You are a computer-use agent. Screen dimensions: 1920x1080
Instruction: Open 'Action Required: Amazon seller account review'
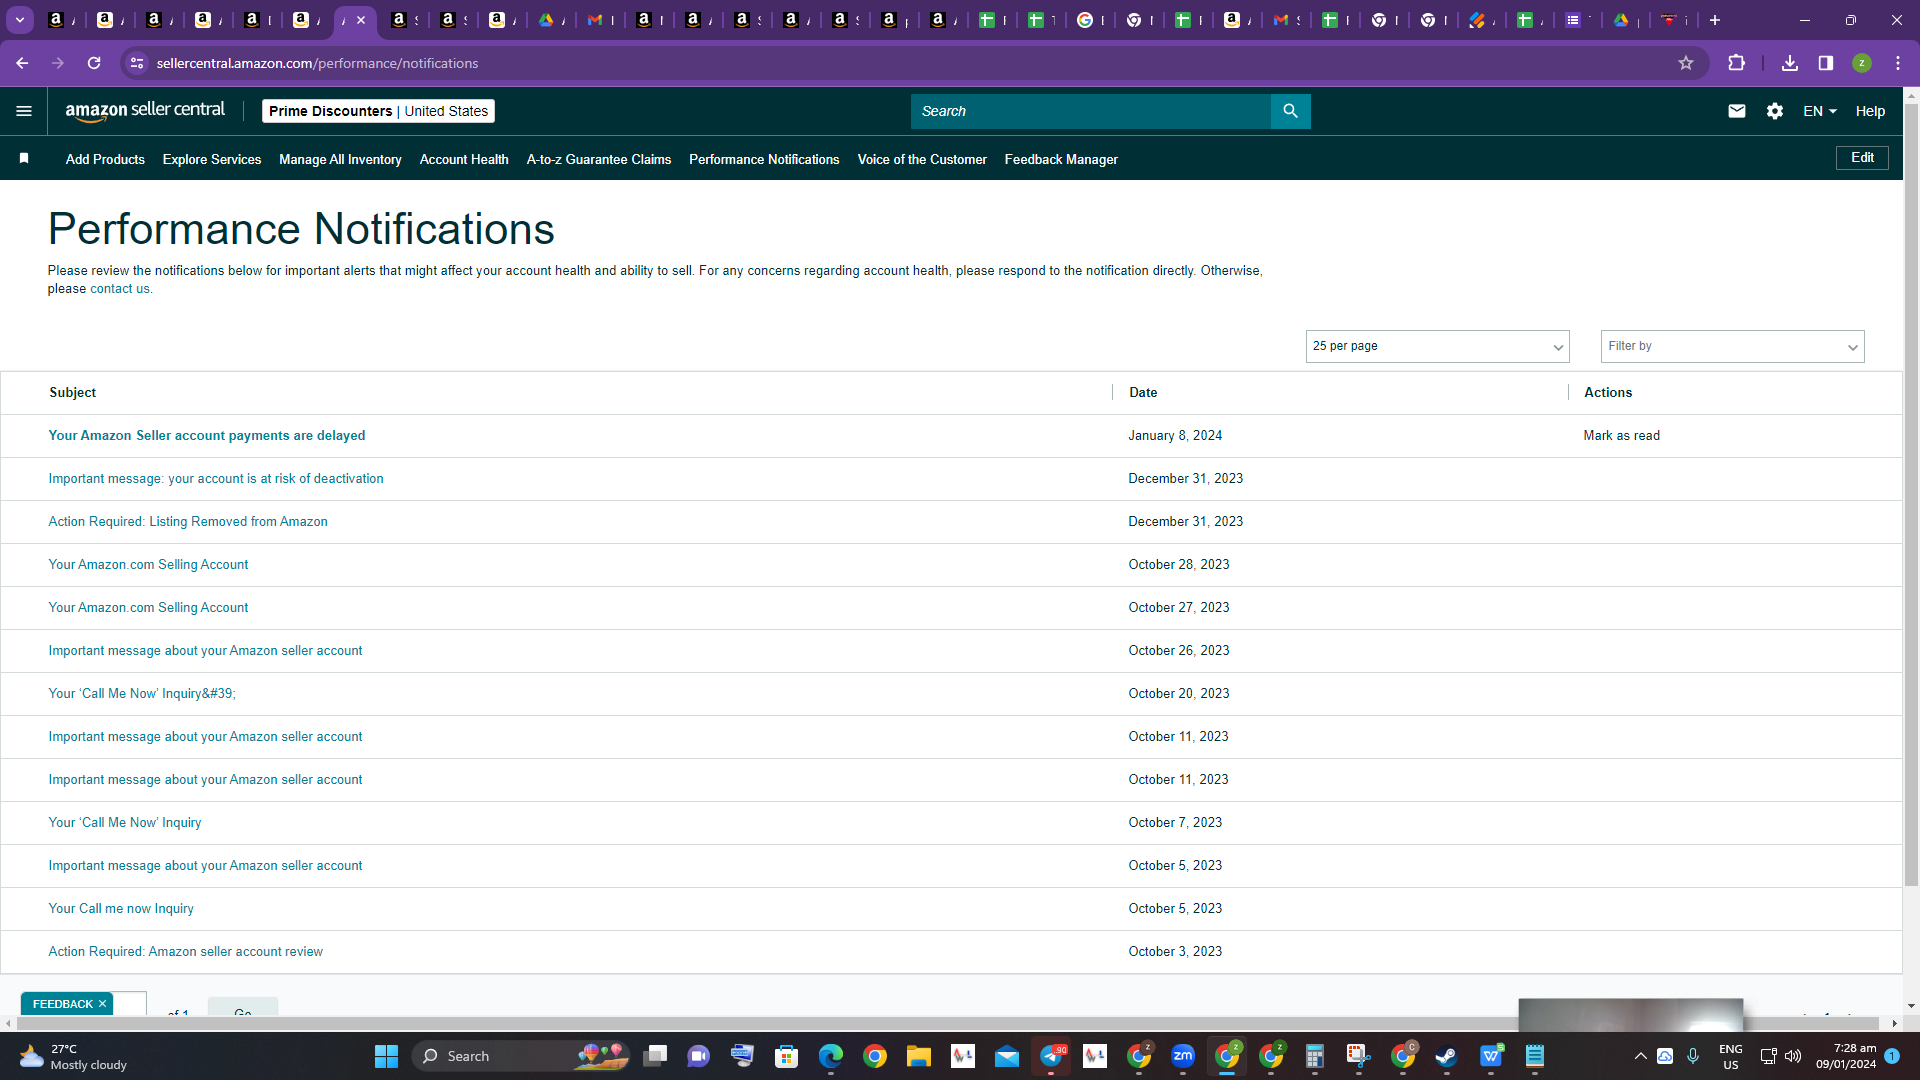(x=186, y=951)
